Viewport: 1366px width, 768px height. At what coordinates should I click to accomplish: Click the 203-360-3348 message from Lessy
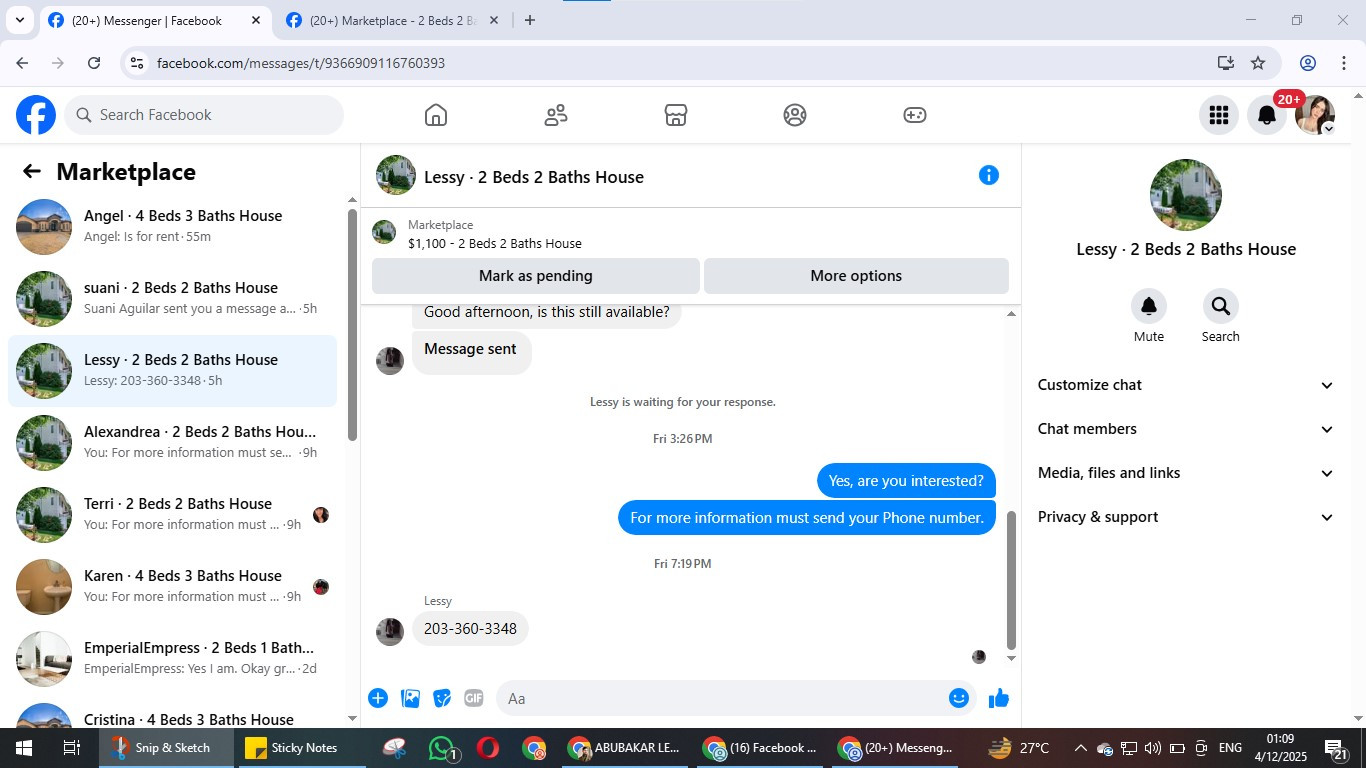tap(471, 629)
